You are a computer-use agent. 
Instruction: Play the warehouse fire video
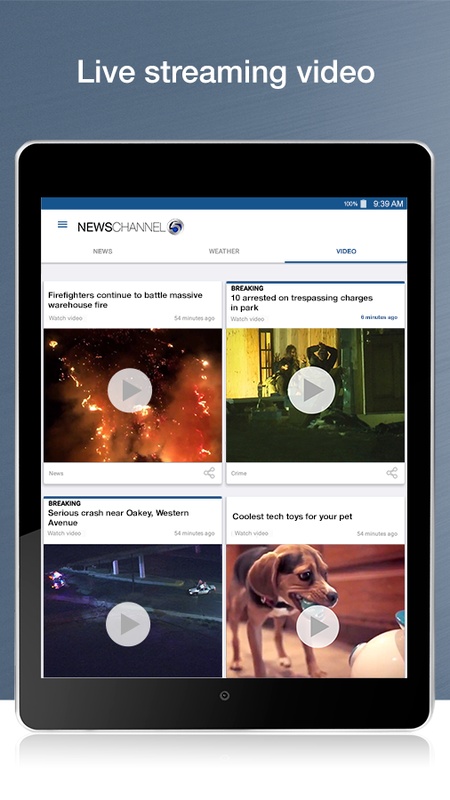click(130, 390)
